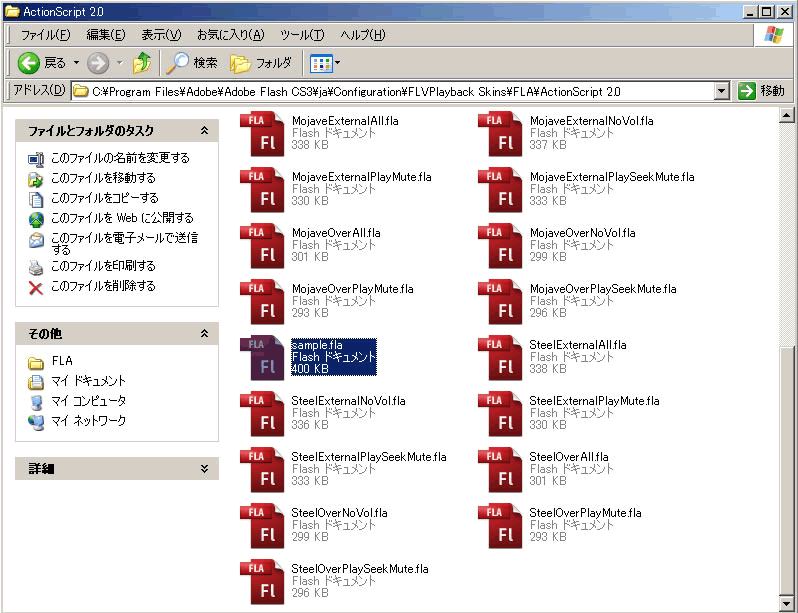
Task: Select the SteelOverPlaySeekMute.fla file icon
Action: [x=262, y=582]
